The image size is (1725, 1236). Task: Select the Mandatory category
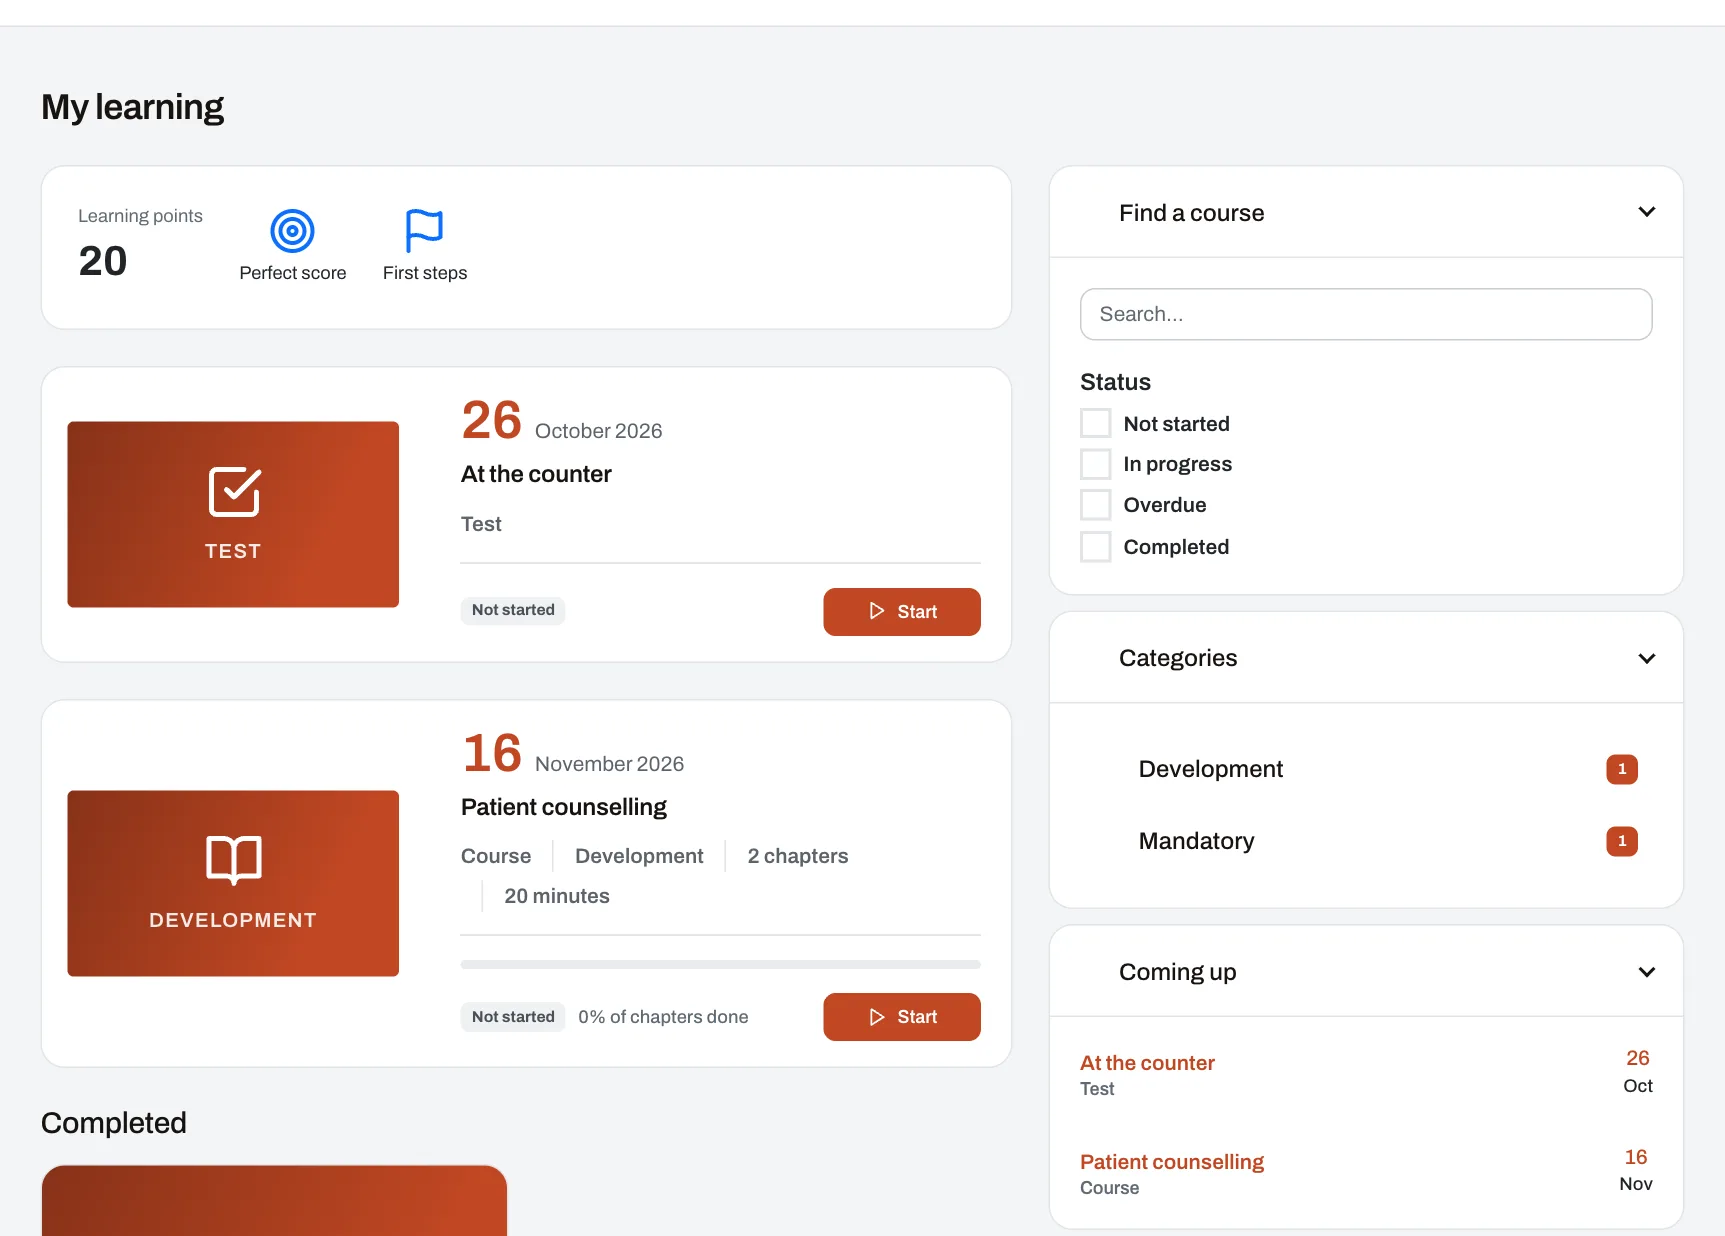click(1197, 841)
